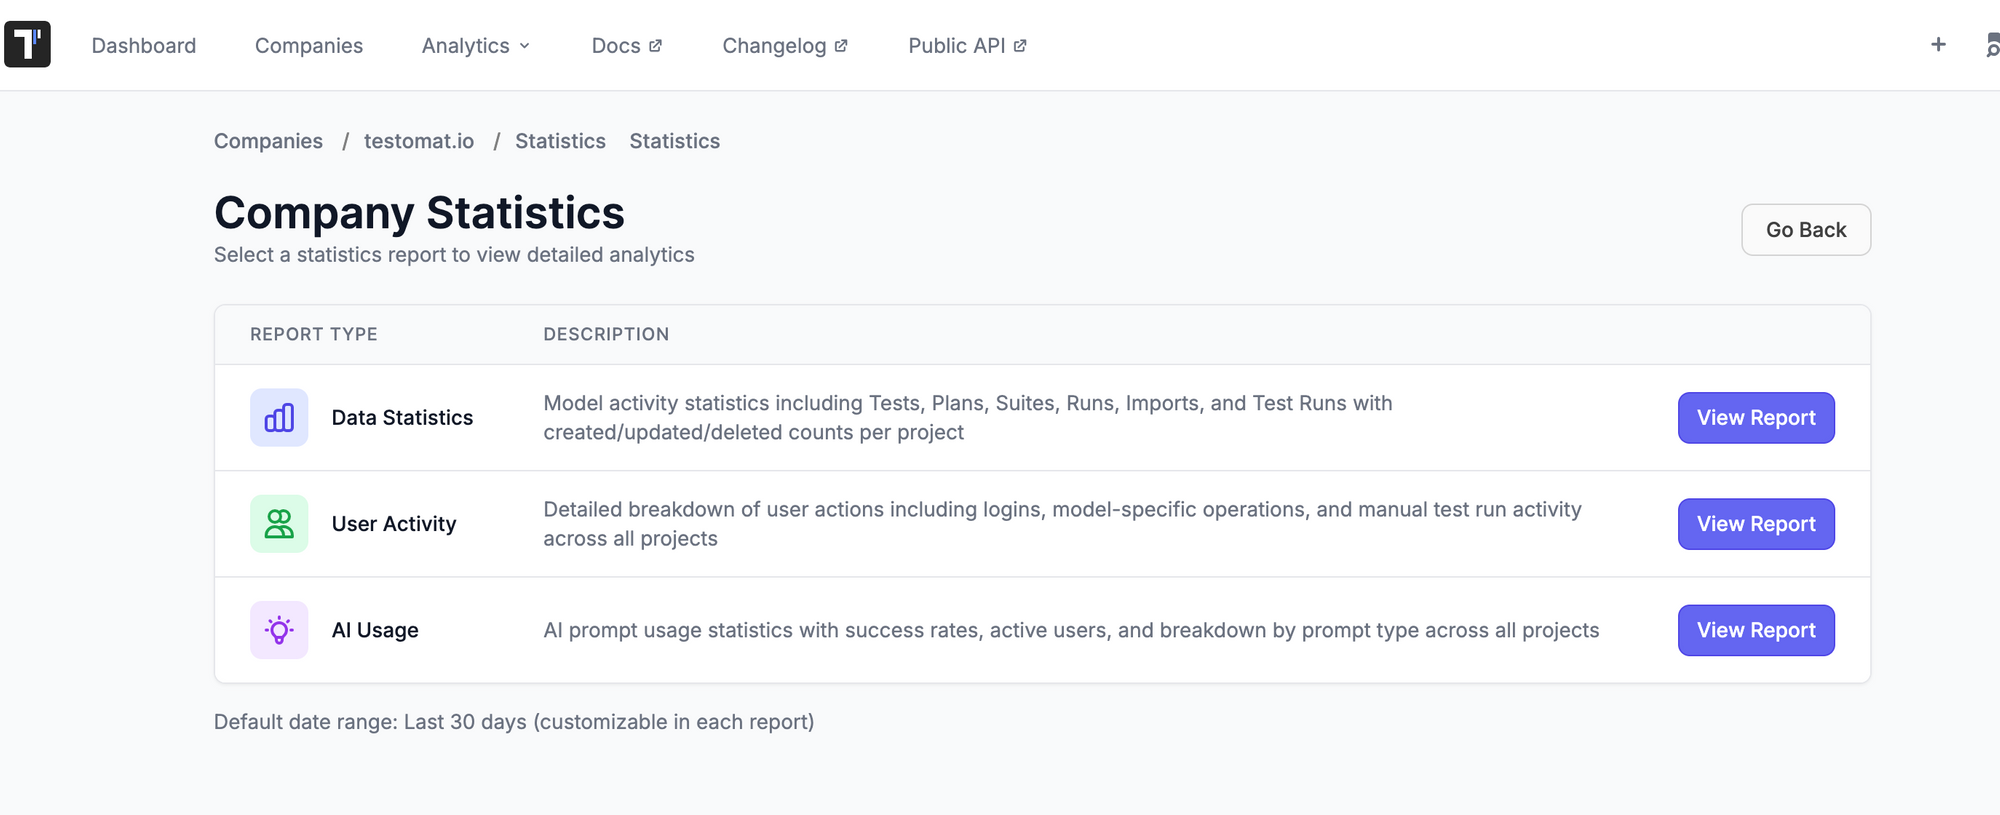Click the Public API external link icon
The height and width of the screenshot is (815, 2000).
(x=1020, y=46)
